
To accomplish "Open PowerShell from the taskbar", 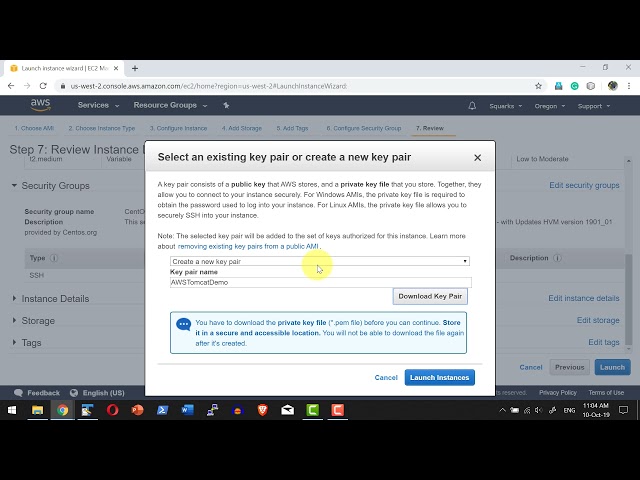I will 162,410.
